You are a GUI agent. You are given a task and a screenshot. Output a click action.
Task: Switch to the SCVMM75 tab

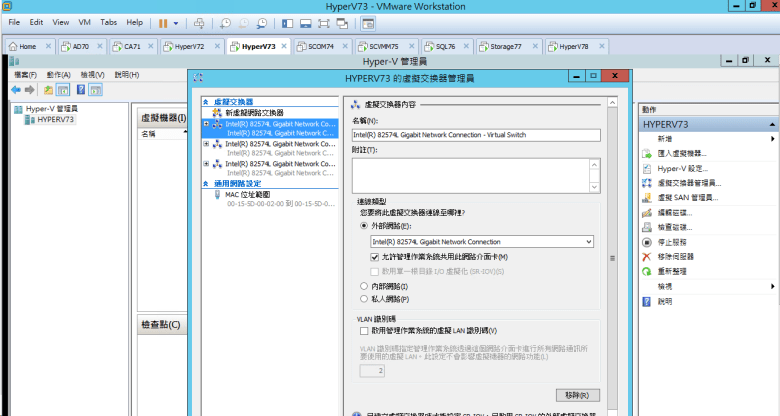point(379,46)
